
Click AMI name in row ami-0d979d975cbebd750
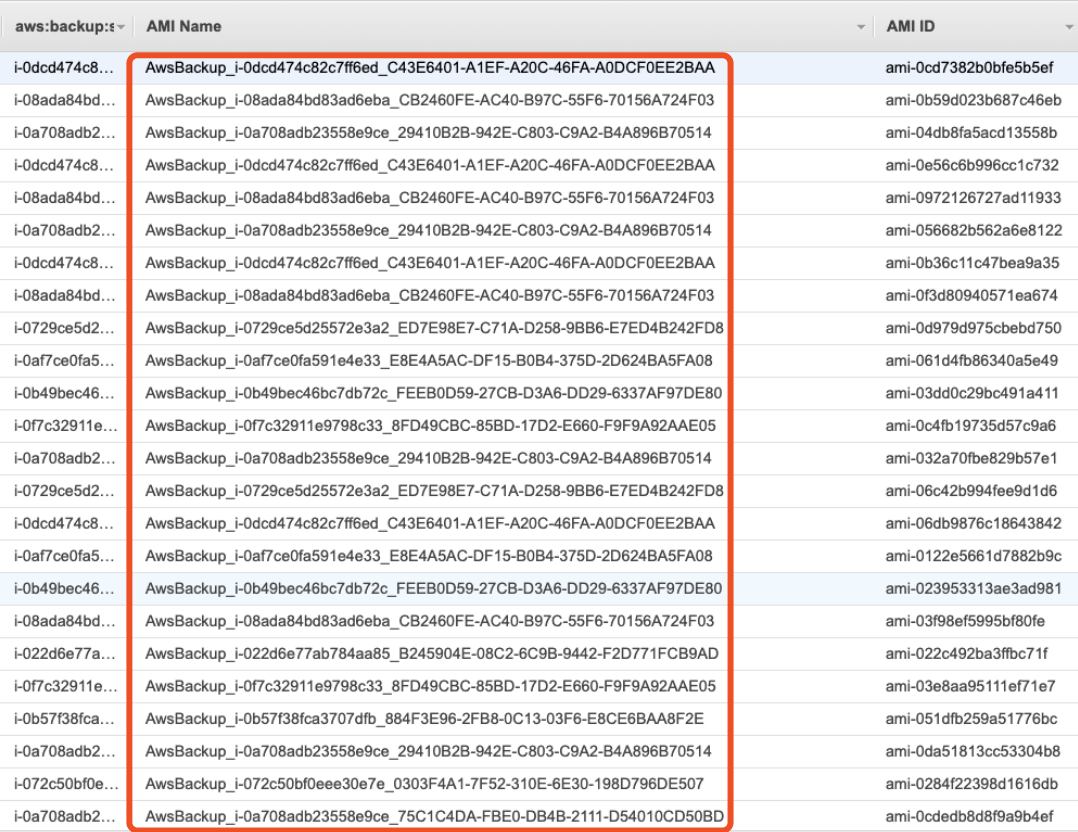point(434,328)
